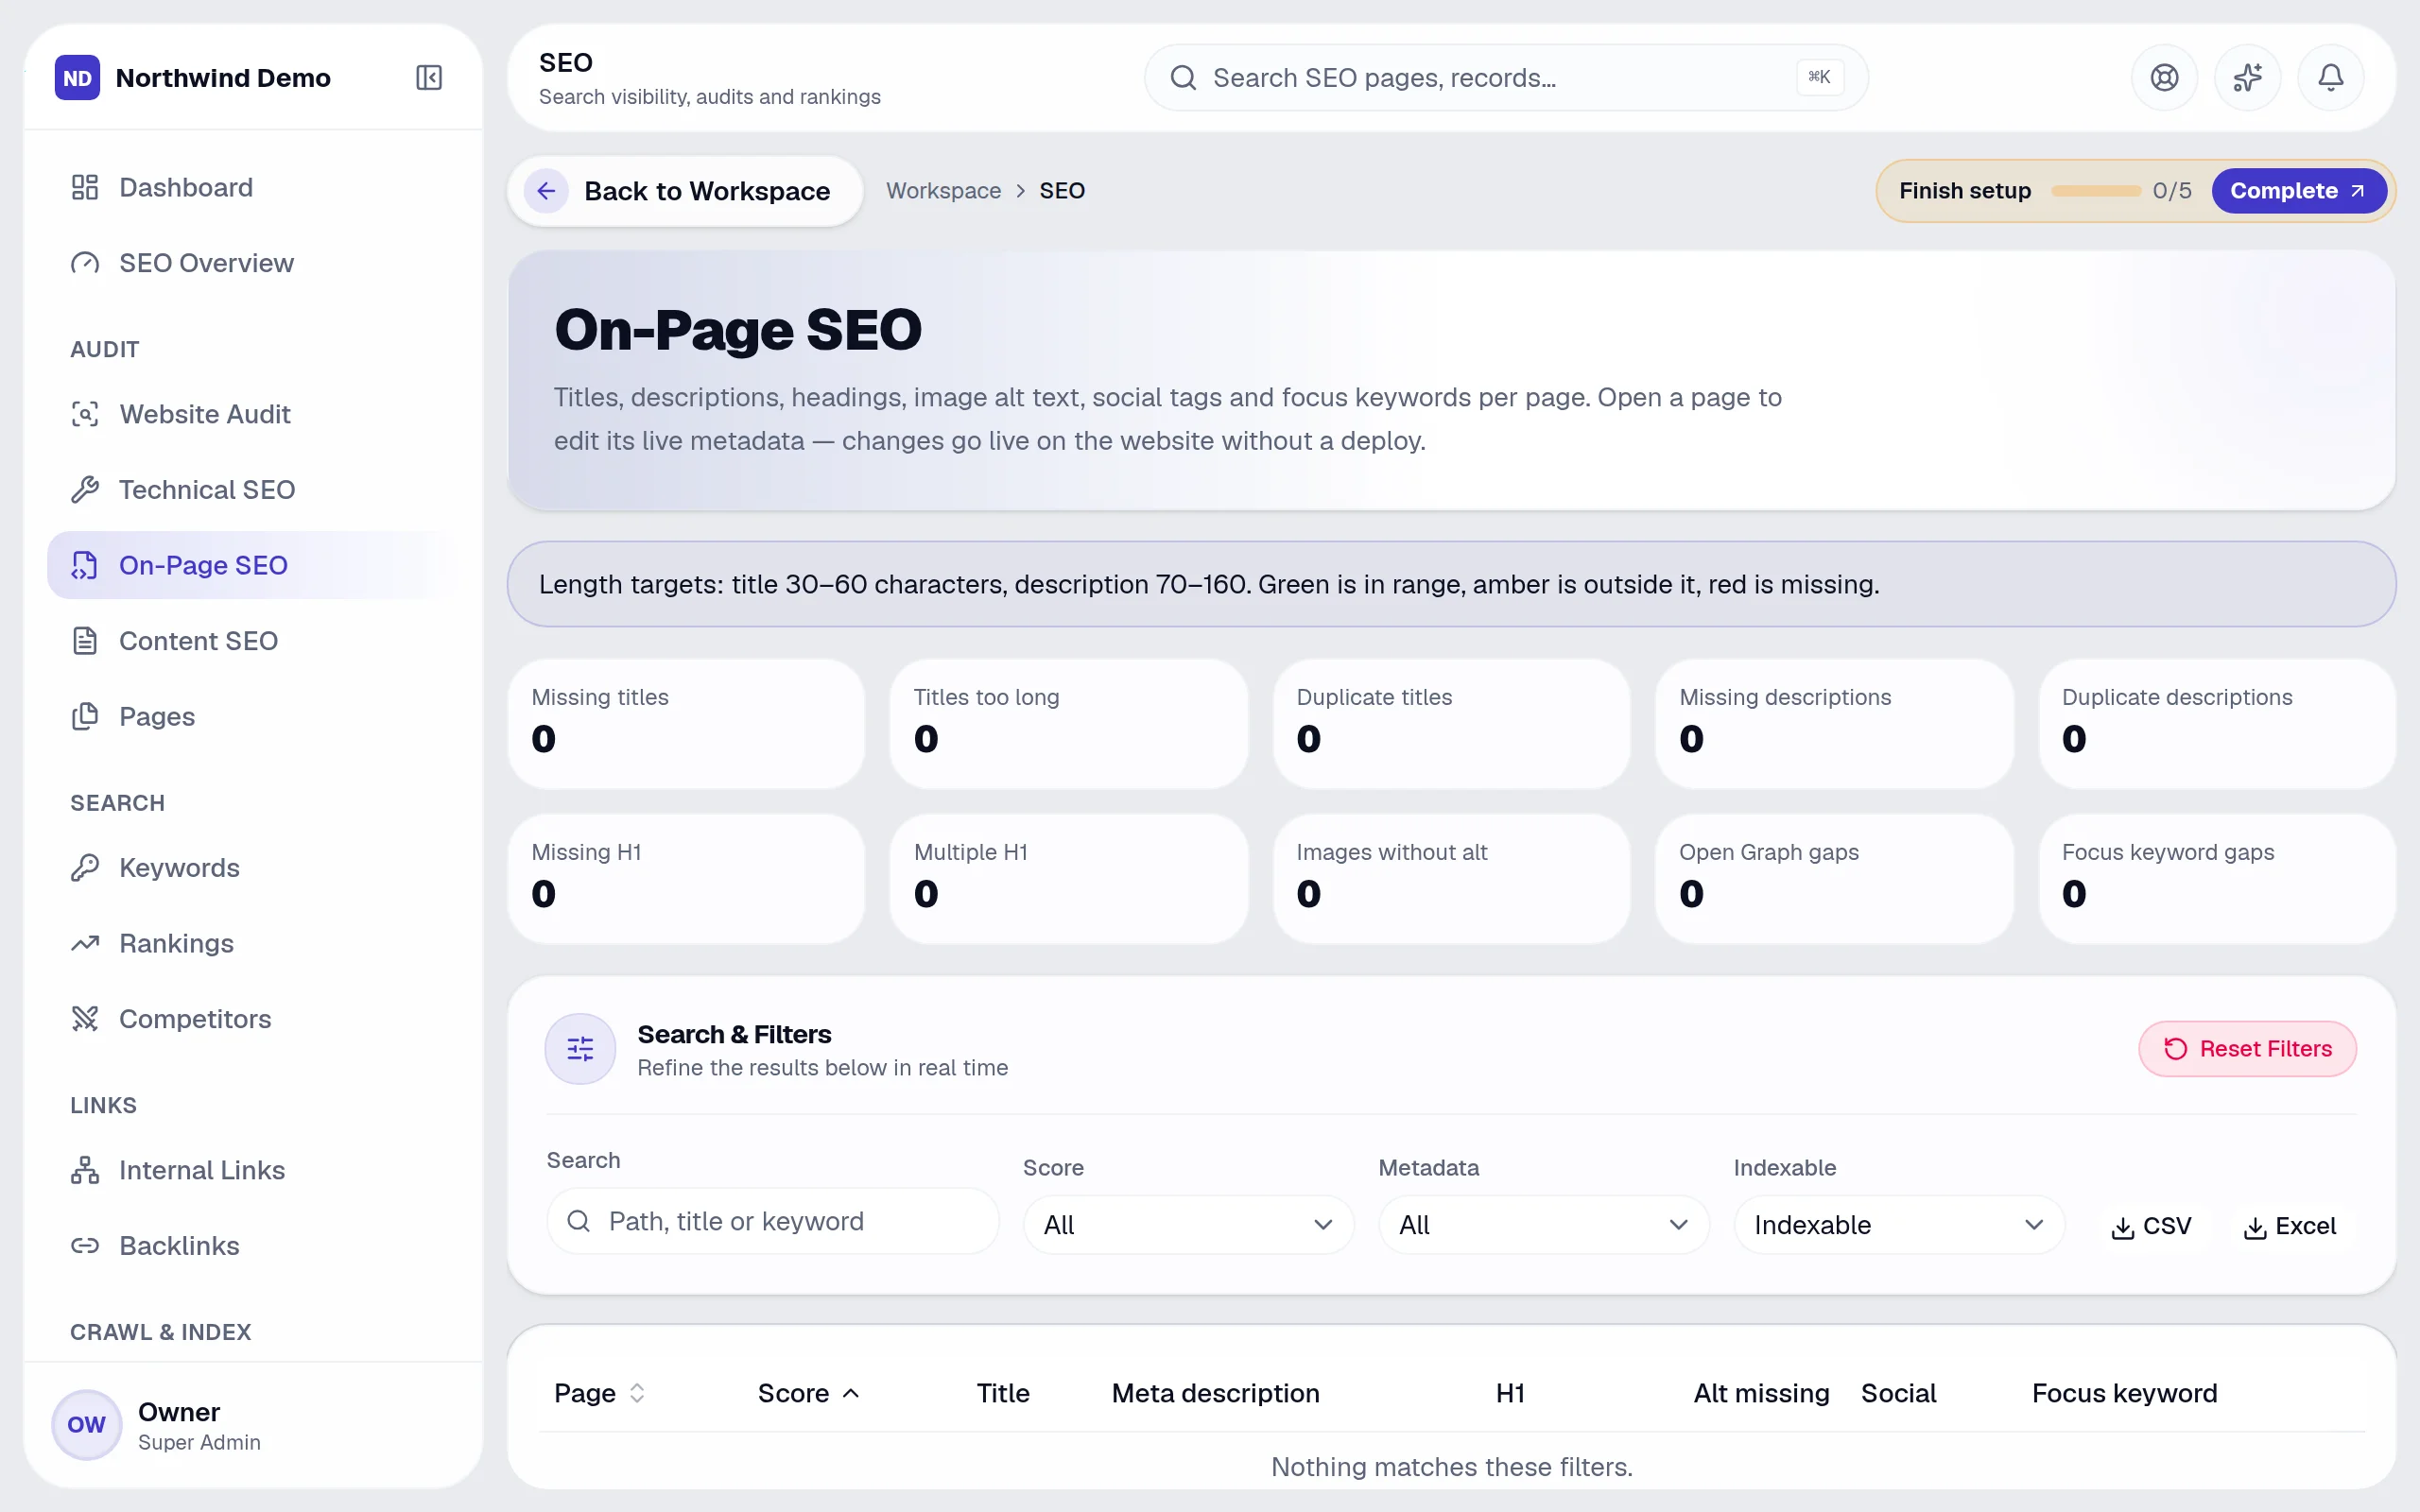Open the notifications bell
Image resolution: width=2420 pixels, height=1512 pixels.
2330,77
